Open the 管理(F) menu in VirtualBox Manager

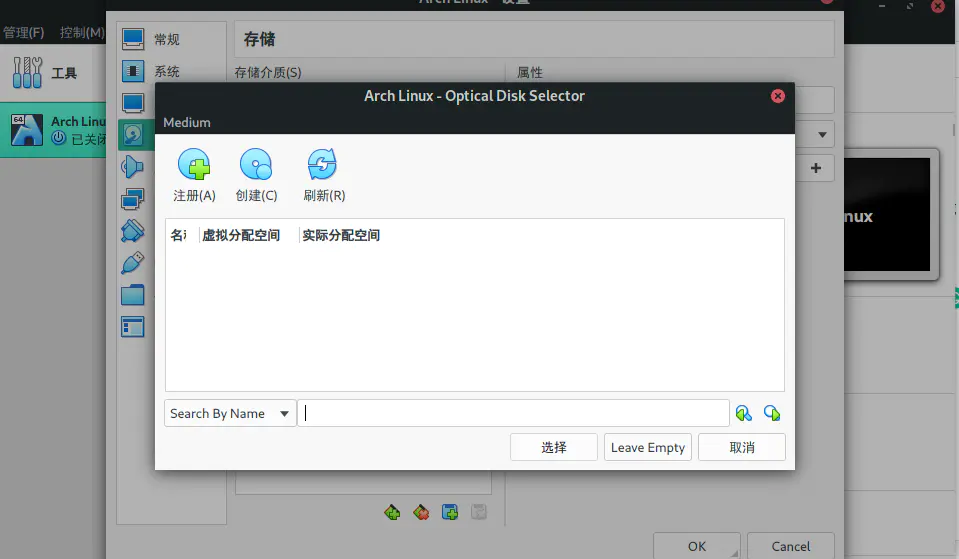click(x=24, y=32)
